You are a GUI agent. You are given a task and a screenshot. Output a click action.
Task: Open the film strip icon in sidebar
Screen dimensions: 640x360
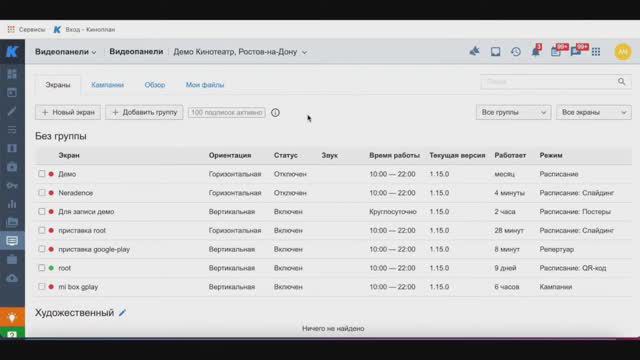coord(12,148)
